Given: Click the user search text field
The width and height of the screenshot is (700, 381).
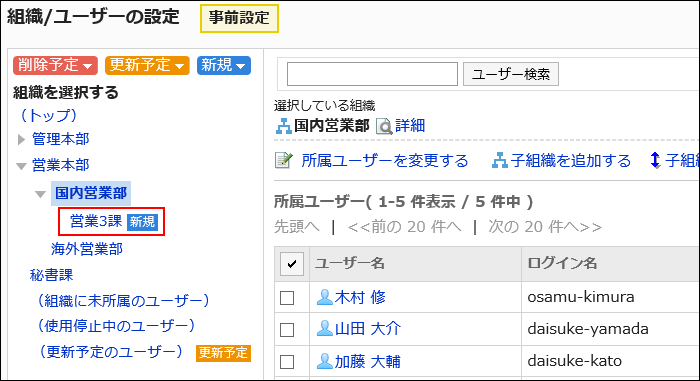Looking at the screenshot, I should tap(372, 74).
